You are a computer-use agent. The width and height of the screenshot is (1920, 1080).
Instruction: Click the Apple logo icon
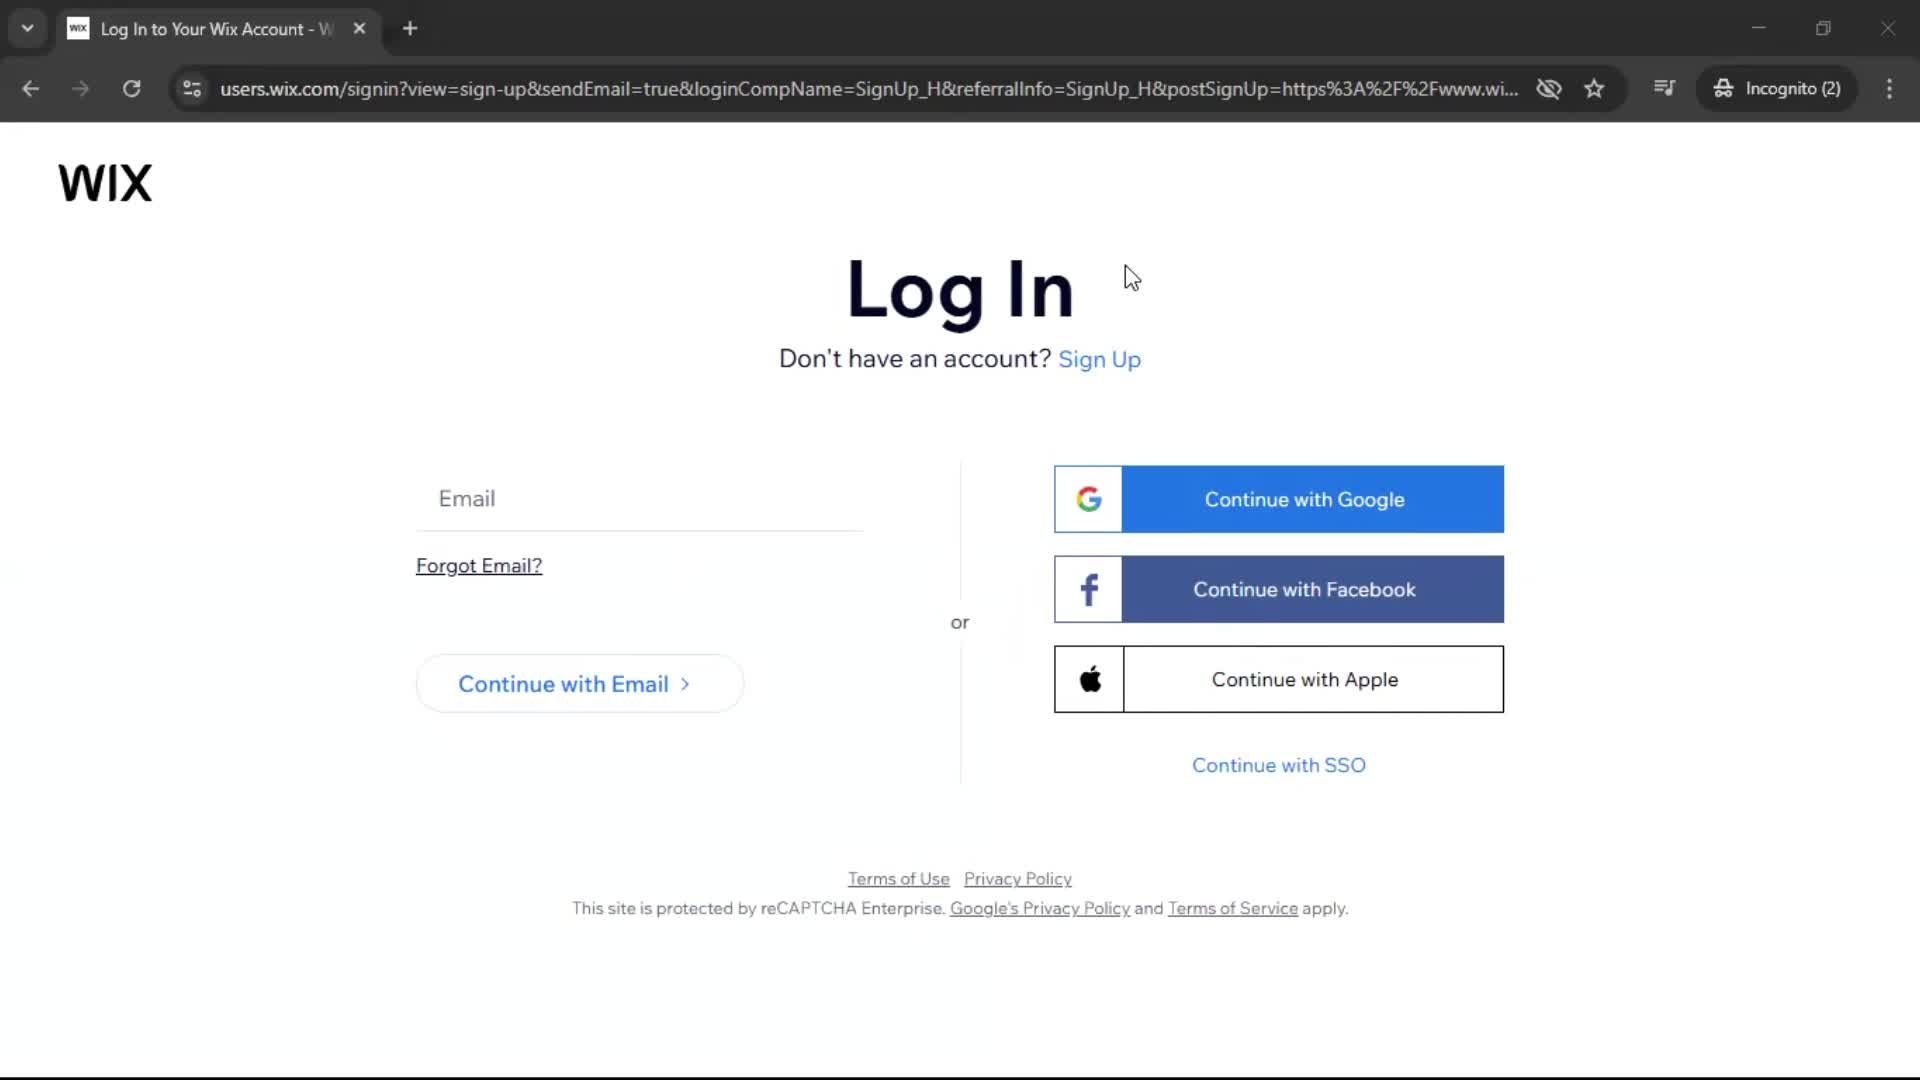[1090, 679]
